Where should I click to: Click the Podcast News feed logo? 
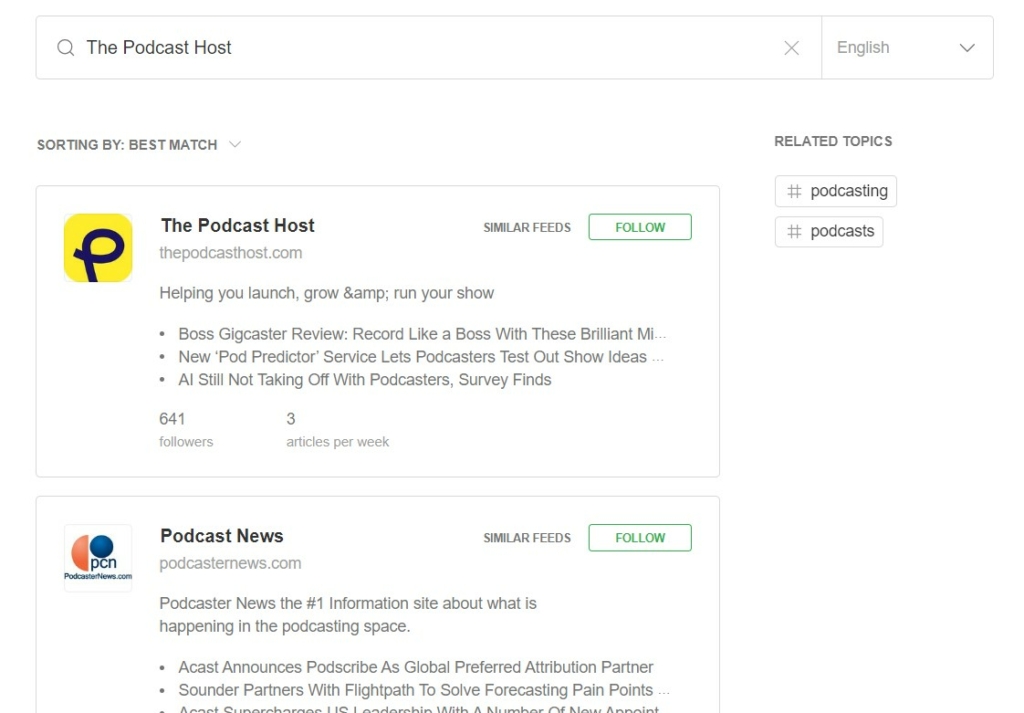coord(97,557)
